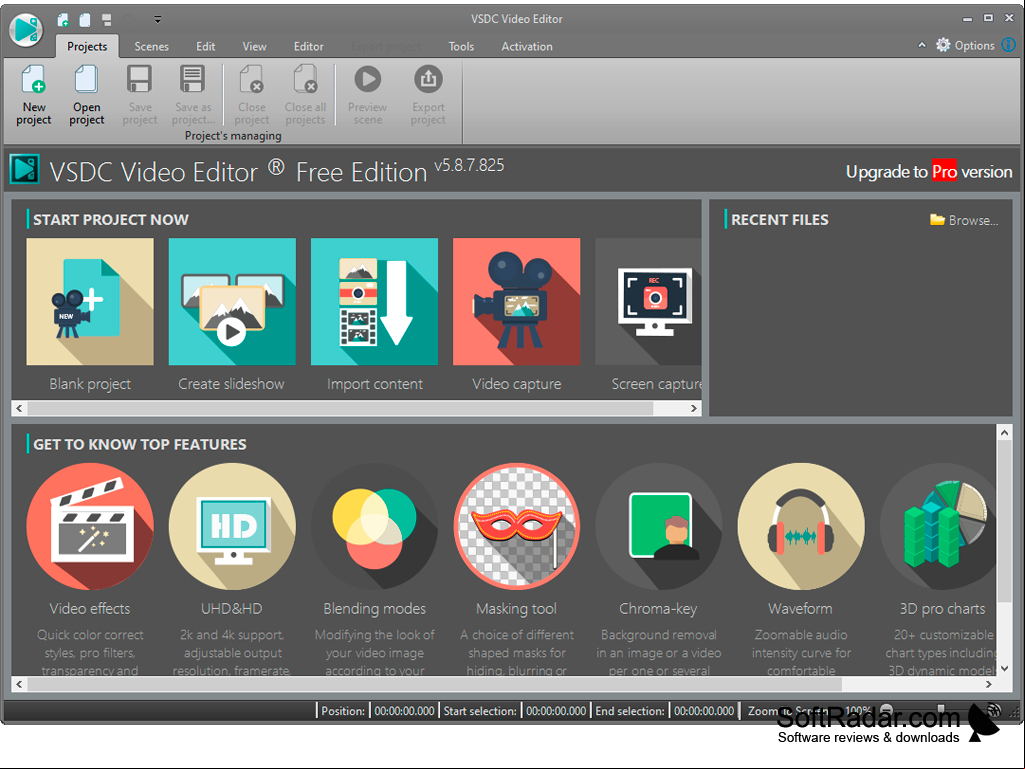Click left arrow of features horizontal scrollbar

(20, 684)
